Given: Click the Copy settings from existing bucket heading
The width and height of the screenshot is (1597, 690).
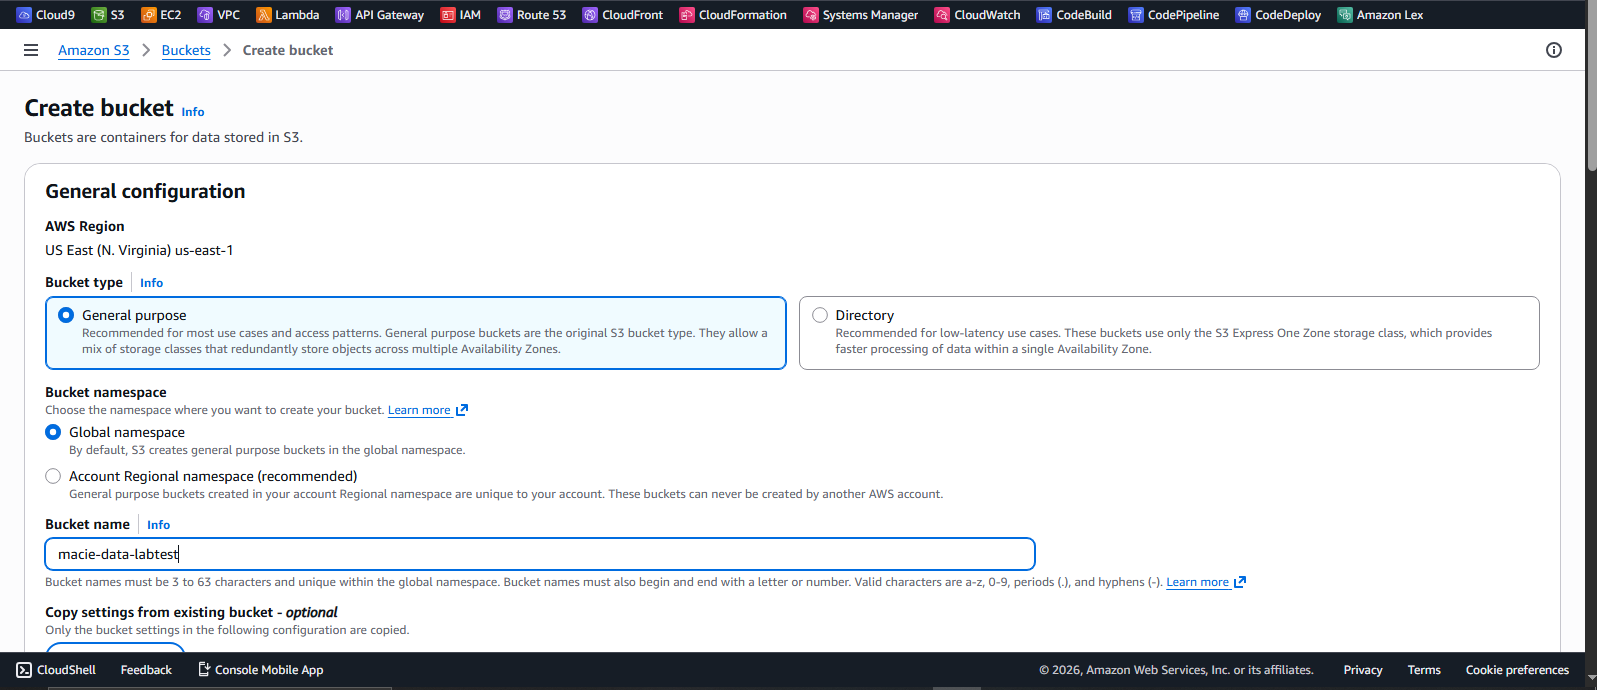Looking at the screenshot, I should (x=191, y=612).
